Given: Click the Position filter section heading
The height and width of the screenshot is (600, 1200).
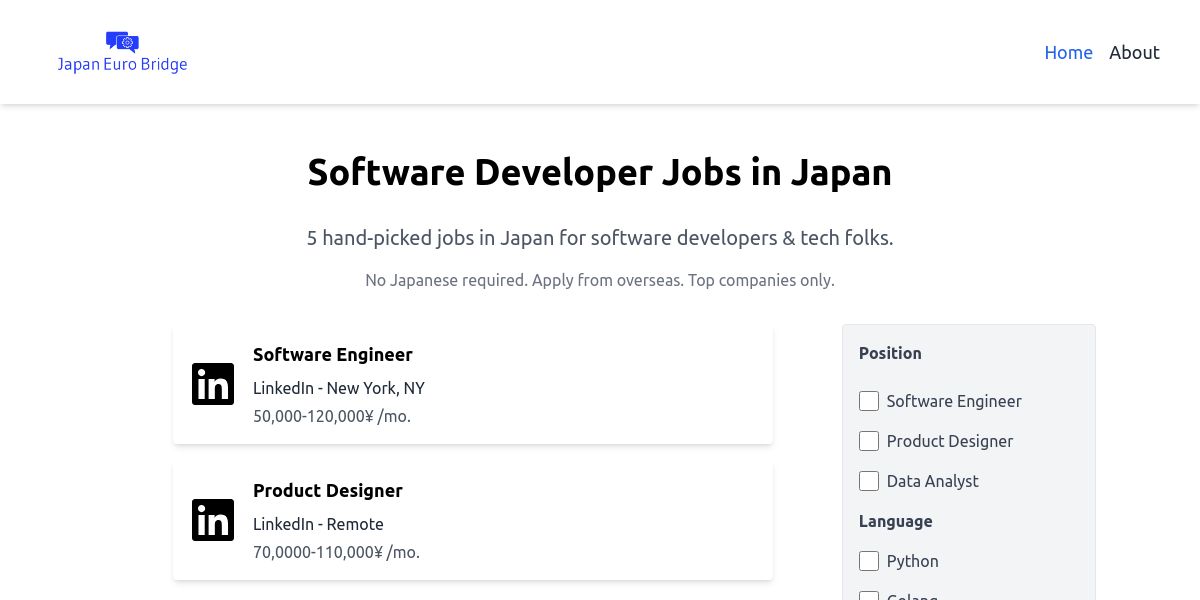Looking at the screenshot, I should coord(890,353).
